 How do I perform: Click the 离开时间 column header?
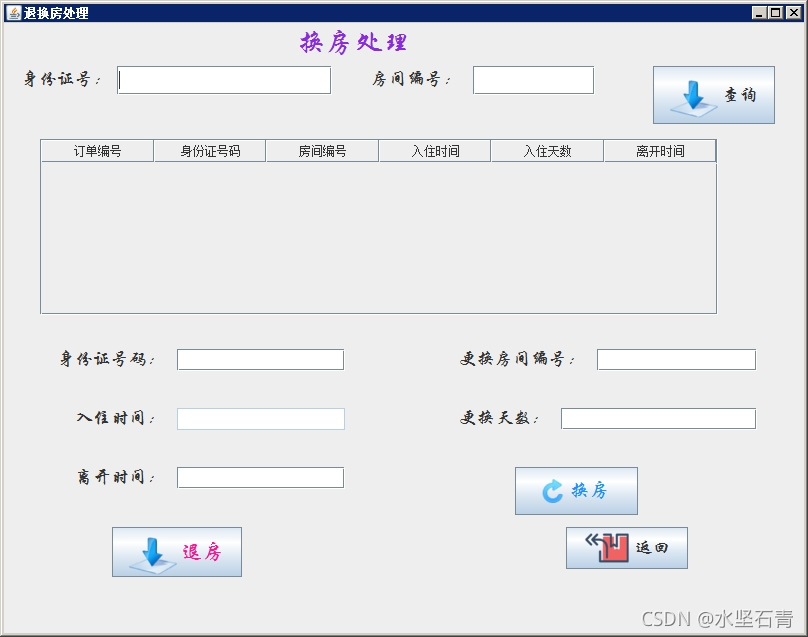[x=660, y=151]
